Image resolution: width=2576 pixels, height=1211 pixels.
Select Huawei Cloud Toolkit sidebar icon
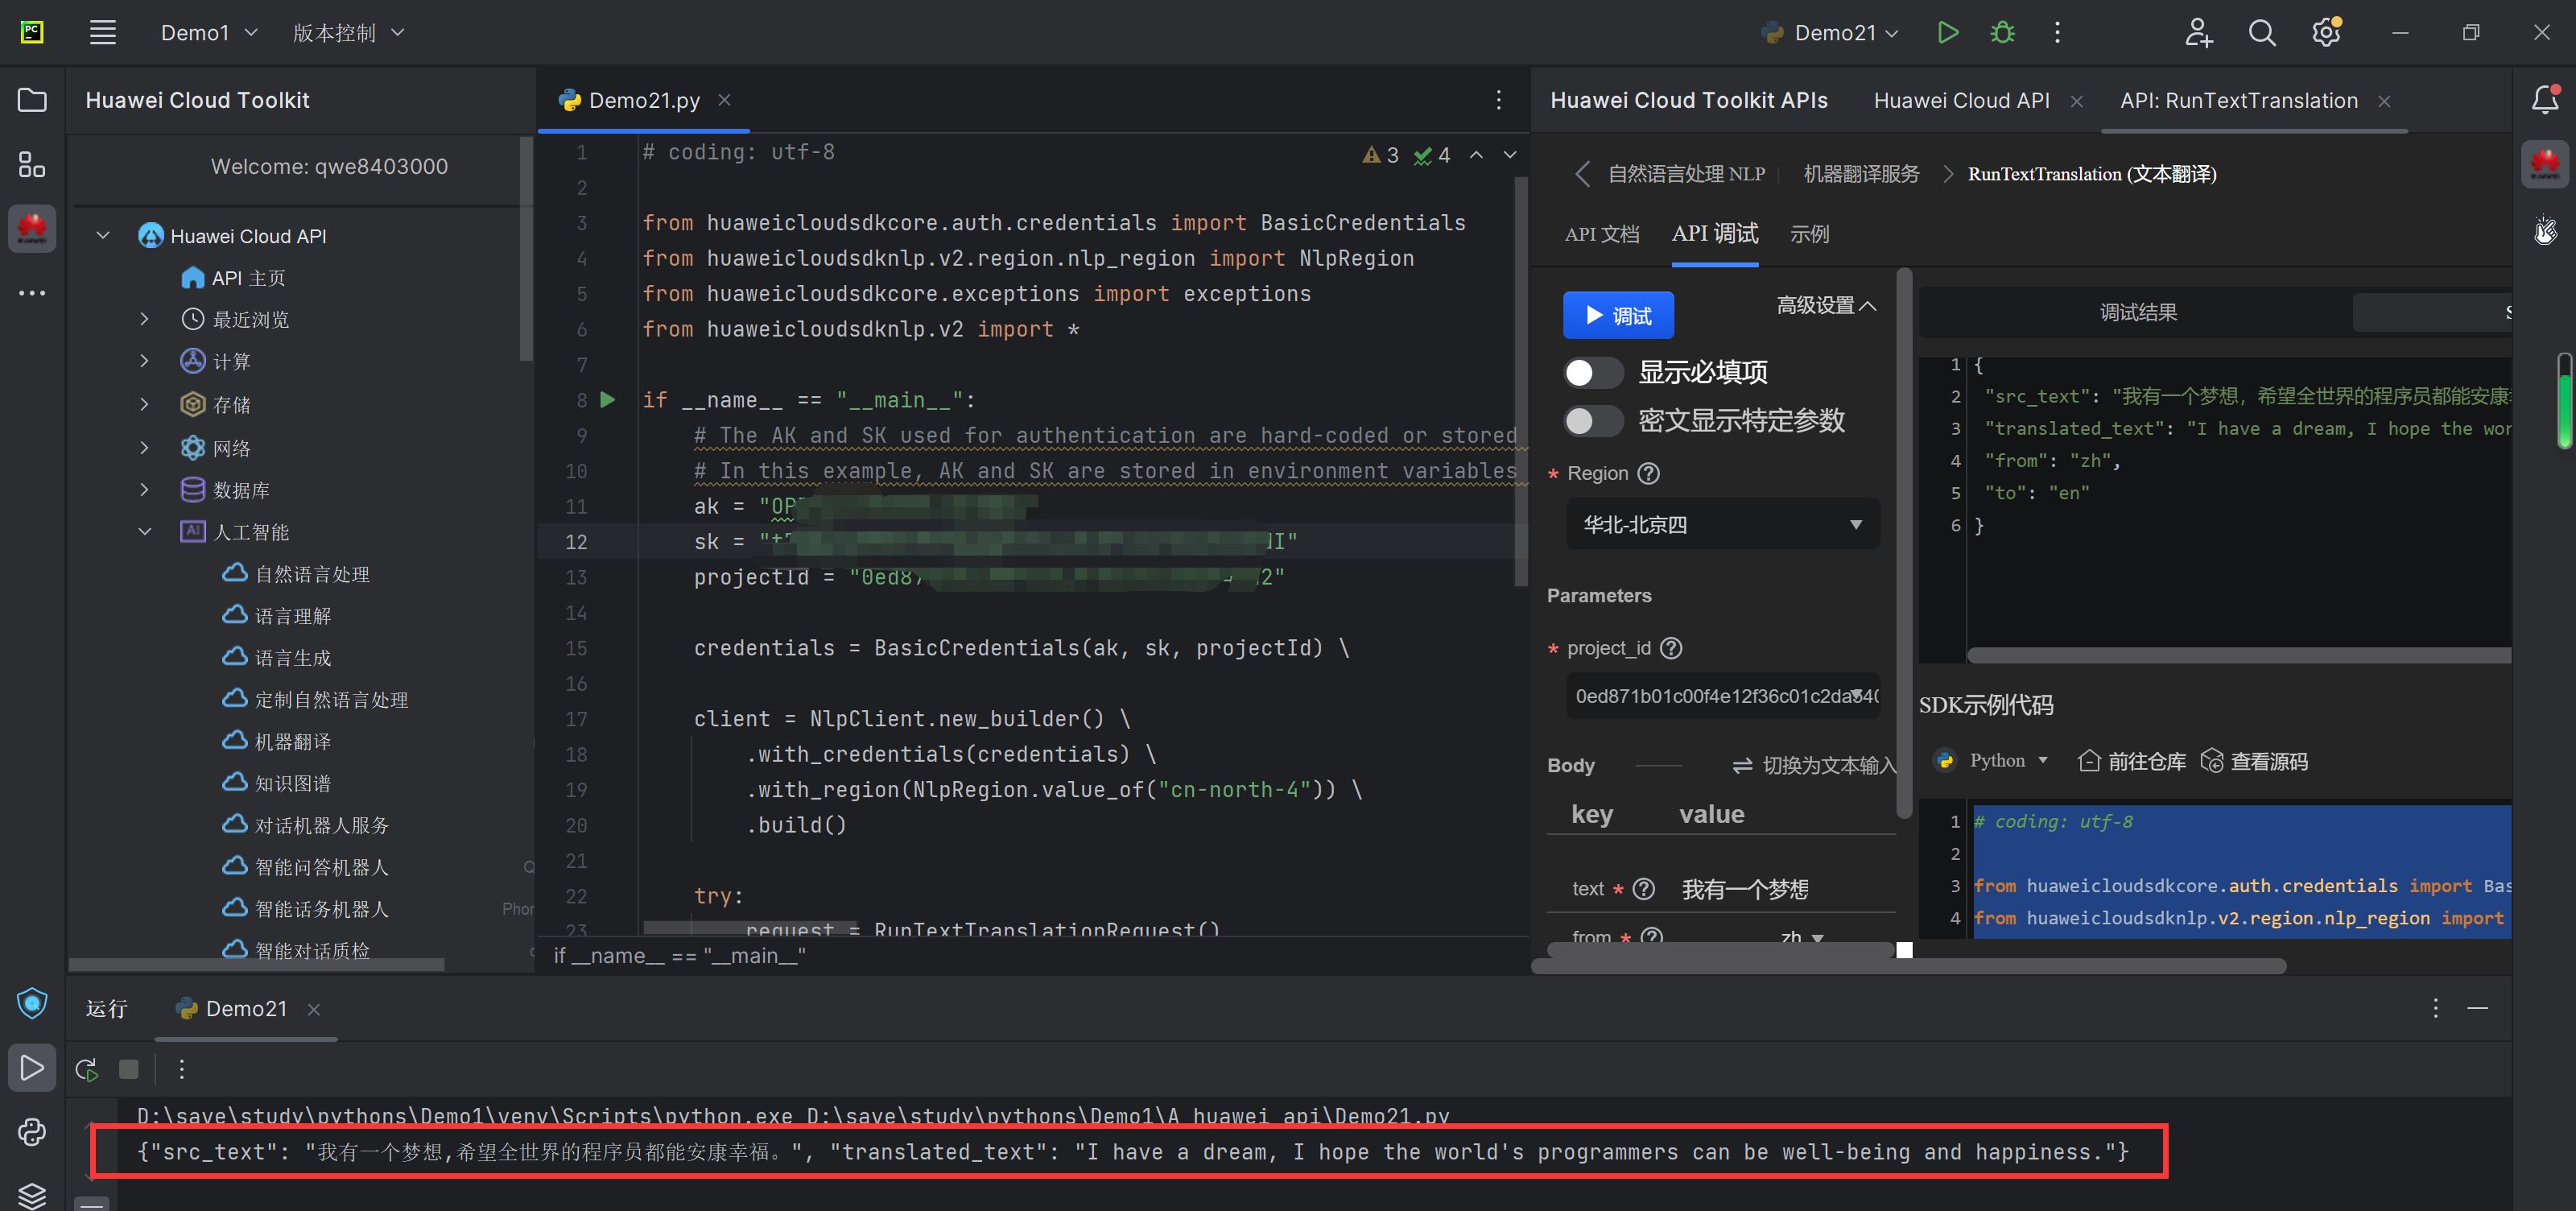pos(32,229)
